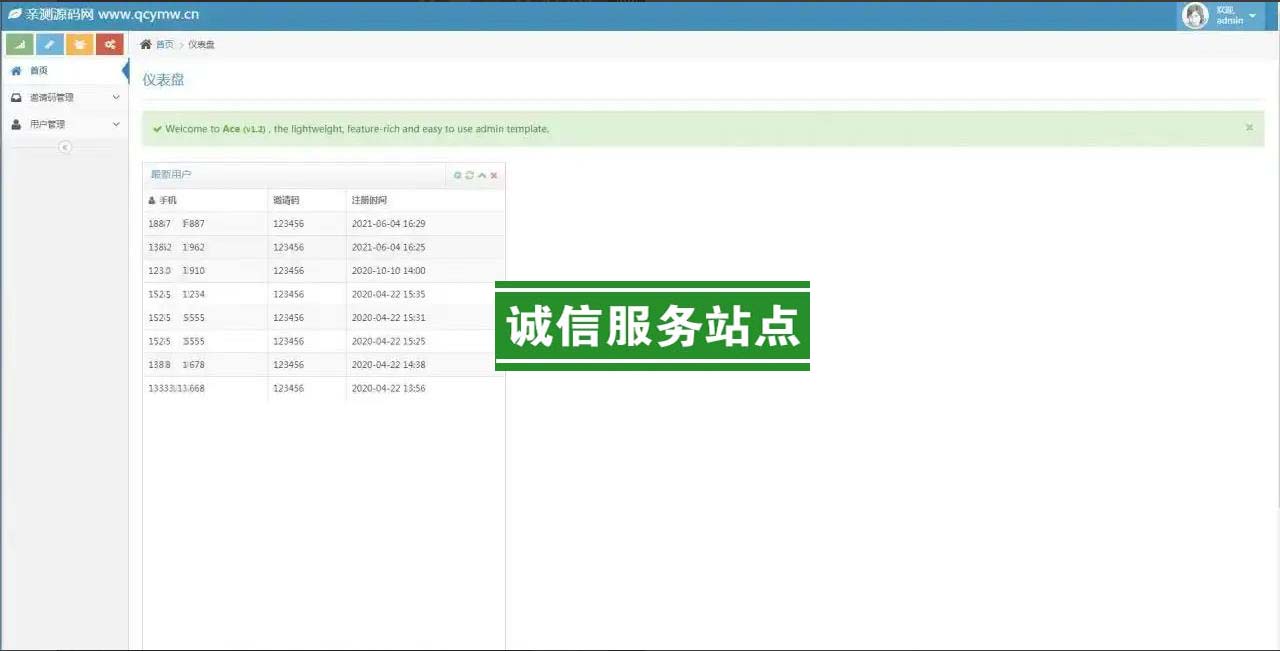Click the 首页 breadcrumb link
This screenshot has height=651, width=1280.
coord(164,44)
